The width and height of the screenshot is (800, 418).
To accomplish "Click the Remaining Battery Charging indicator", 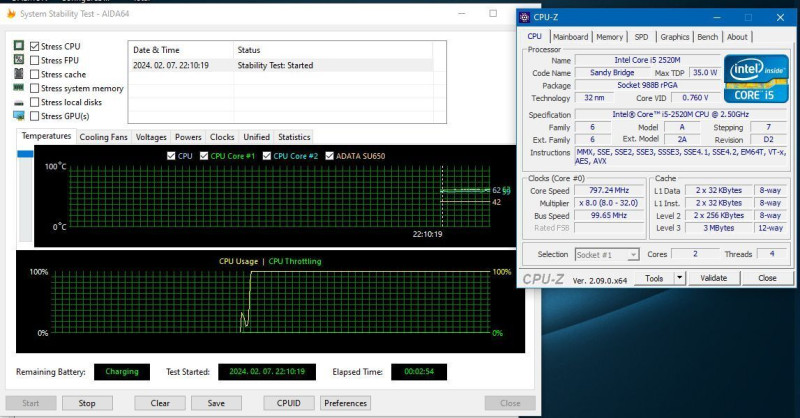I will point(122,372).
